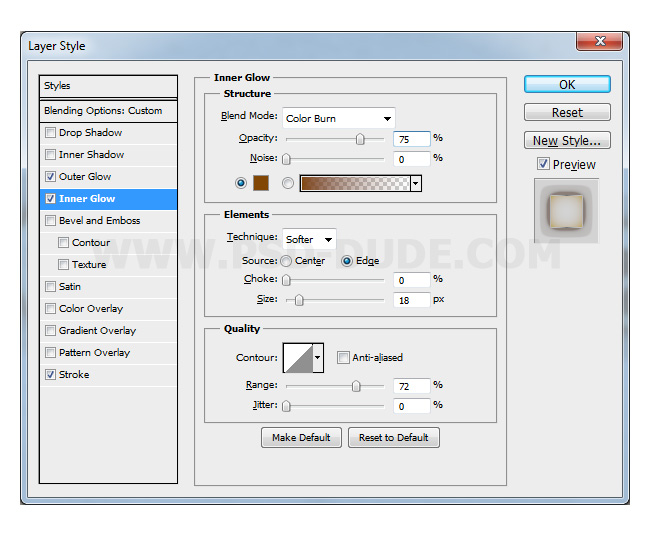Select Blending Options: Custom
Viewport: 650px width, 536px height.
[x=108, y=111]
